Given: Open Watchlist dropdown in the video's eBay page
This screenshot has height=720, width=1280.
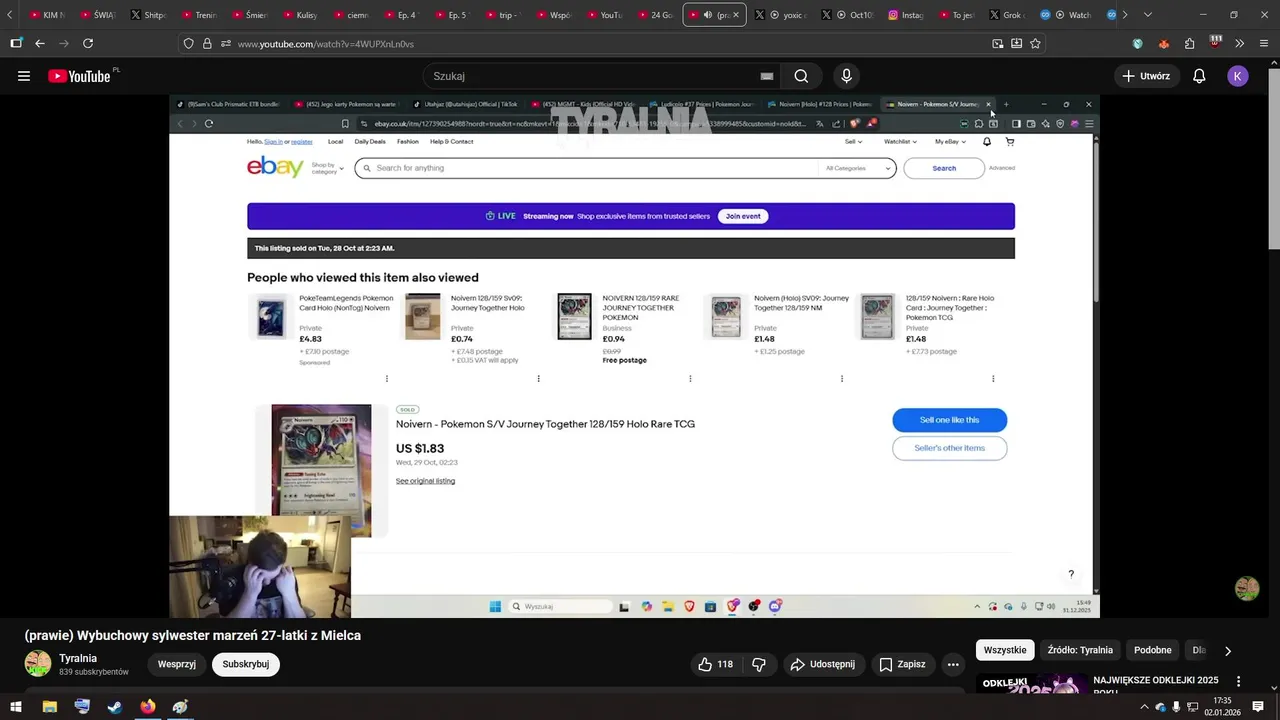Looking at the screenshot, I should tap(900, 142).
